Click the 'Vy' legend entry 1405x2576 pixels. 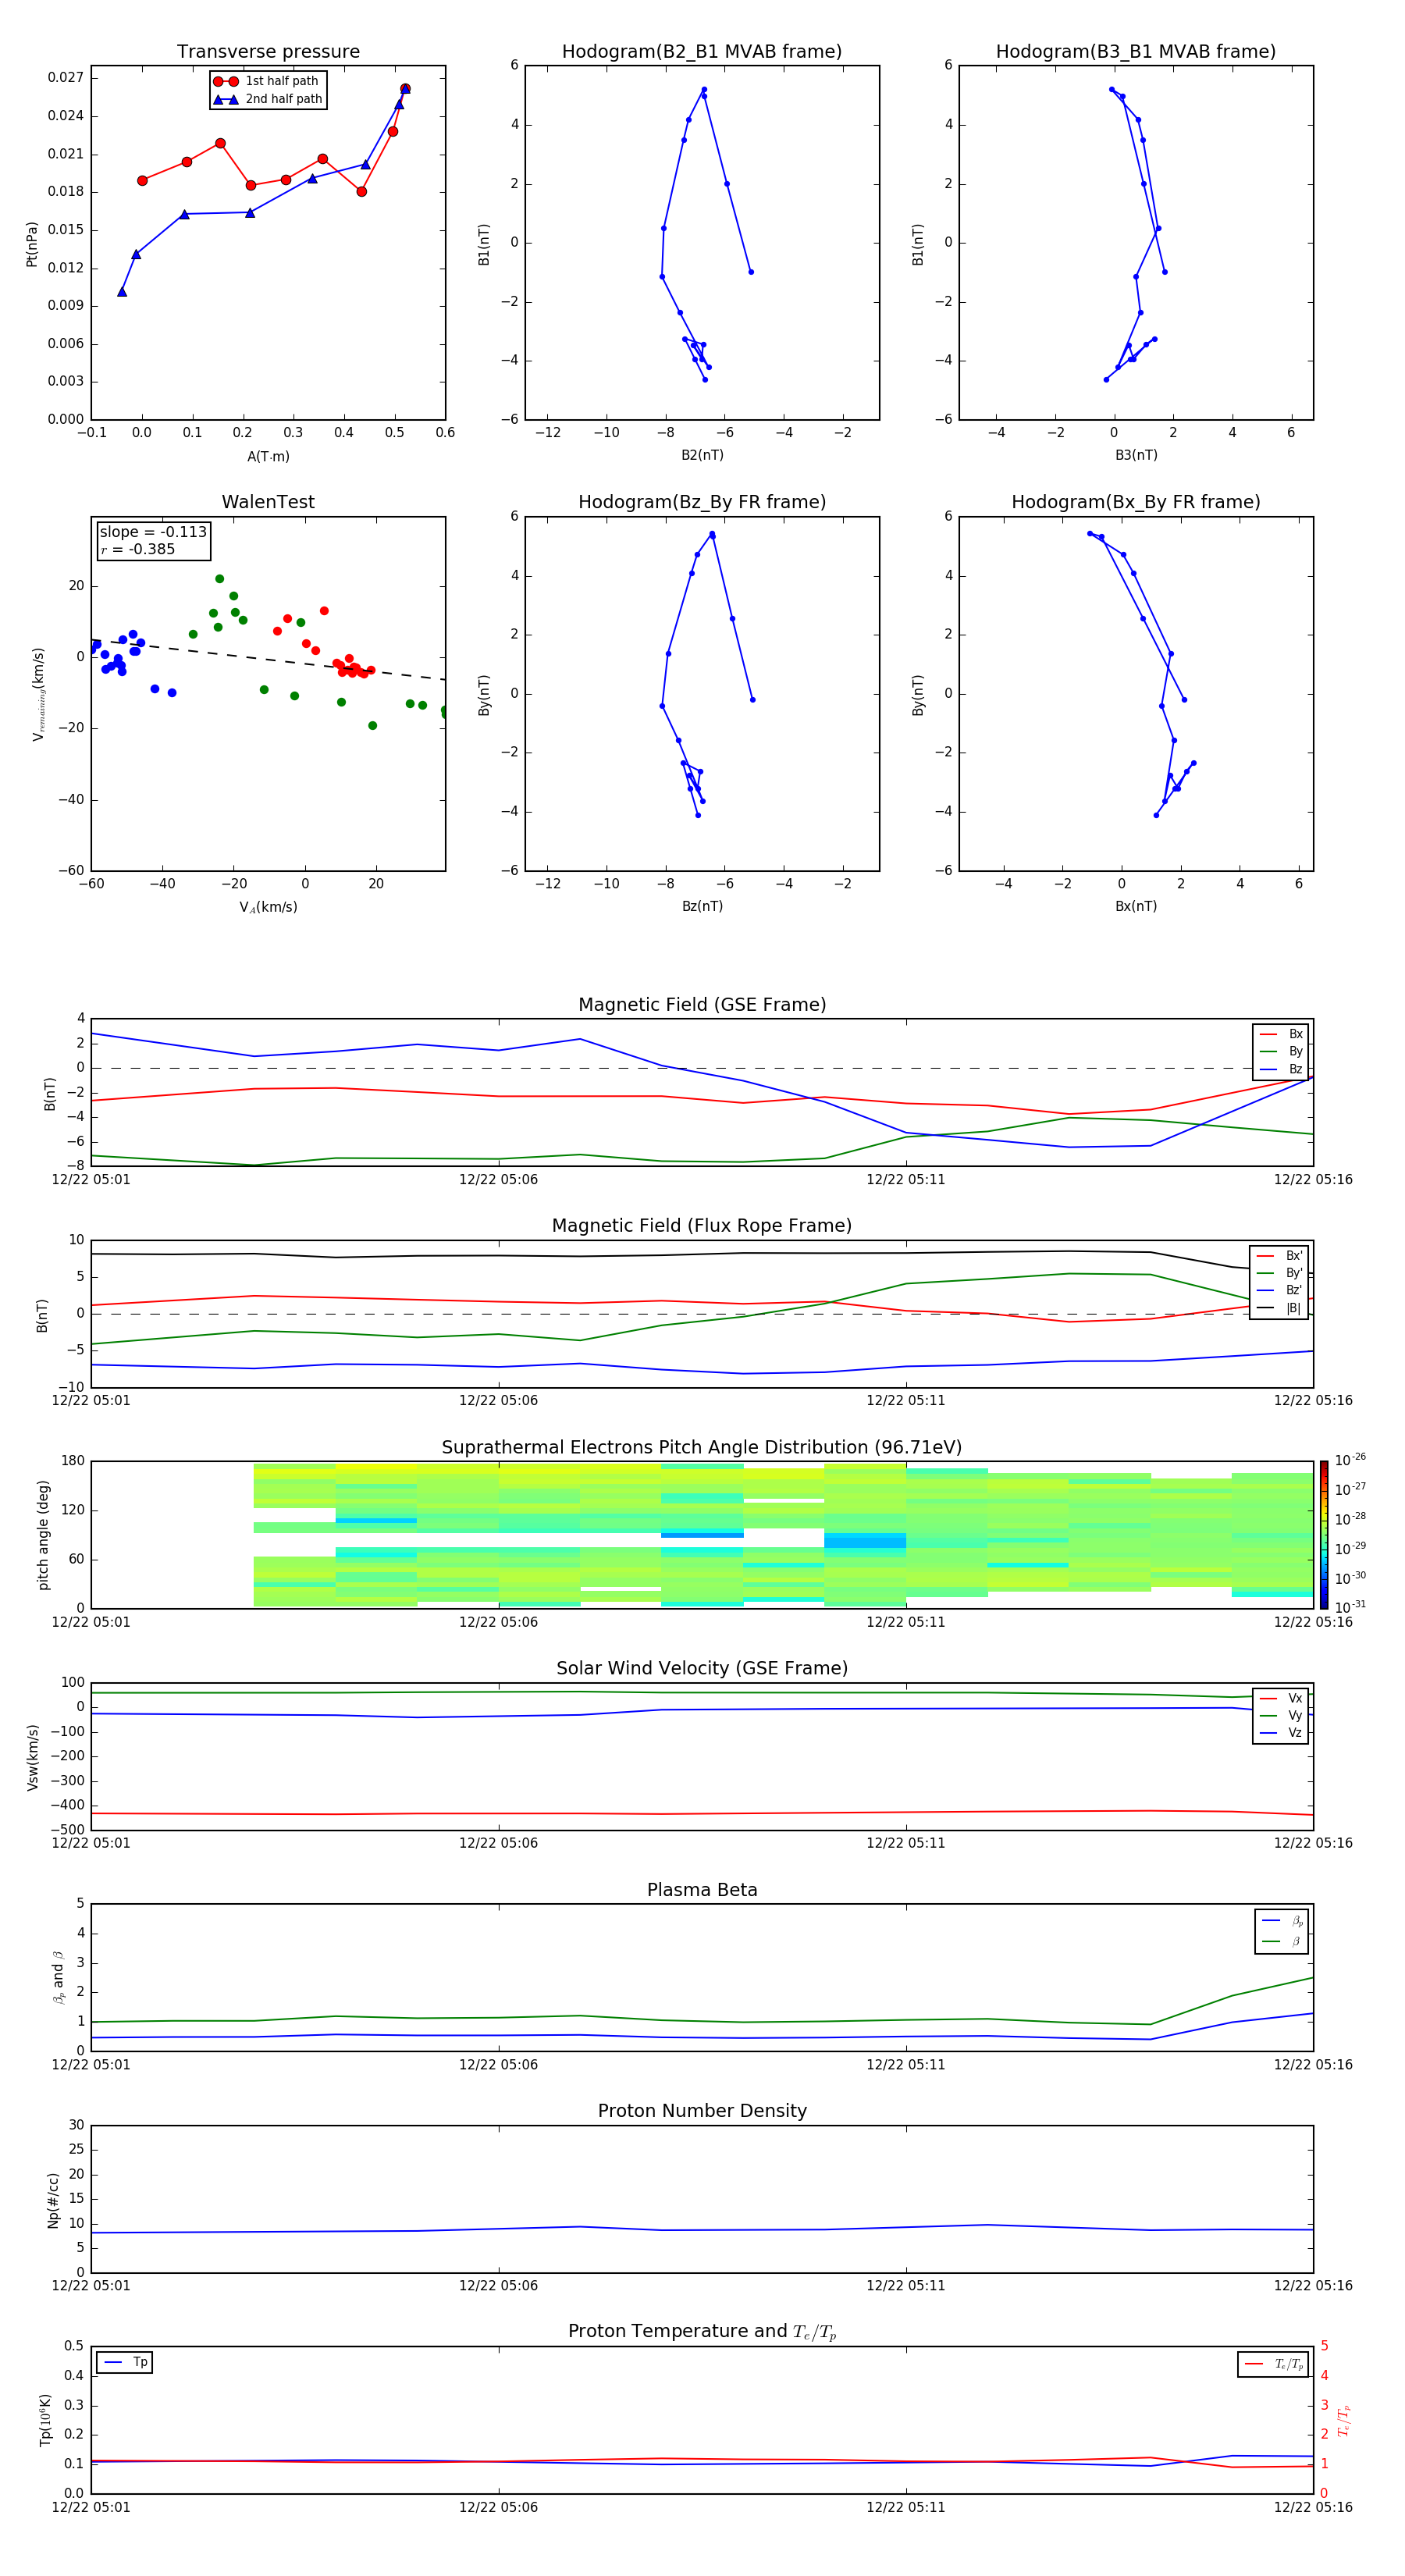coord(1281,1715)
